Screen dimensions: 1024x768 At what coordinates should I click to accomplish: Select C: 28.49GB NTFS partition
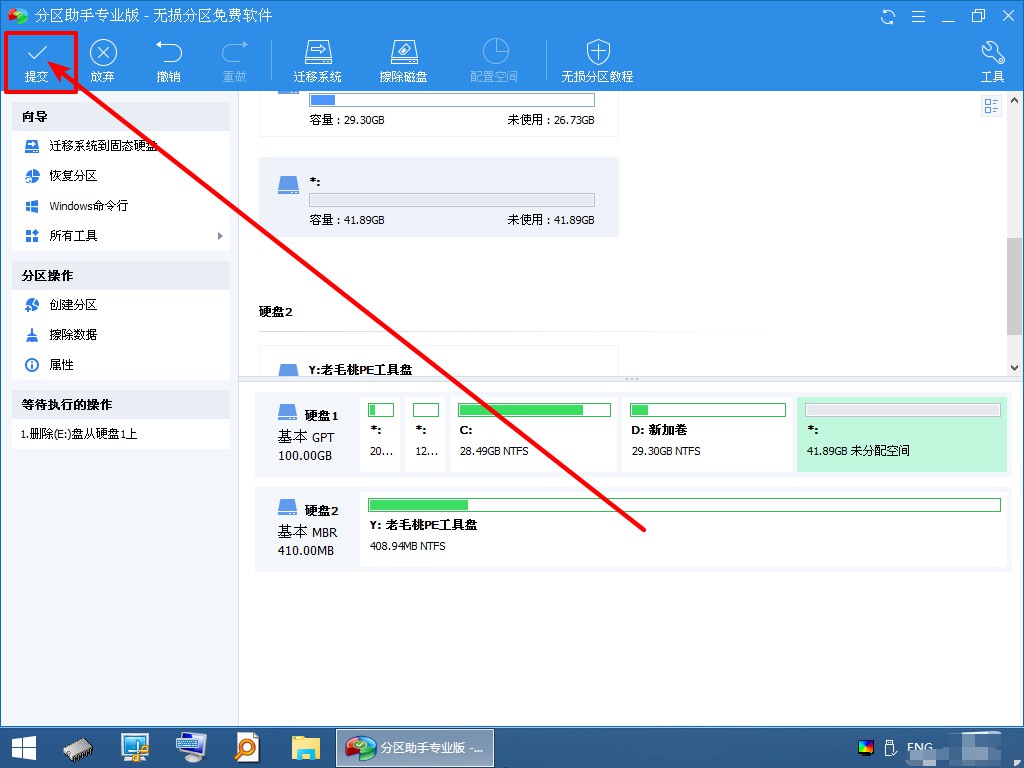point(534,434)
